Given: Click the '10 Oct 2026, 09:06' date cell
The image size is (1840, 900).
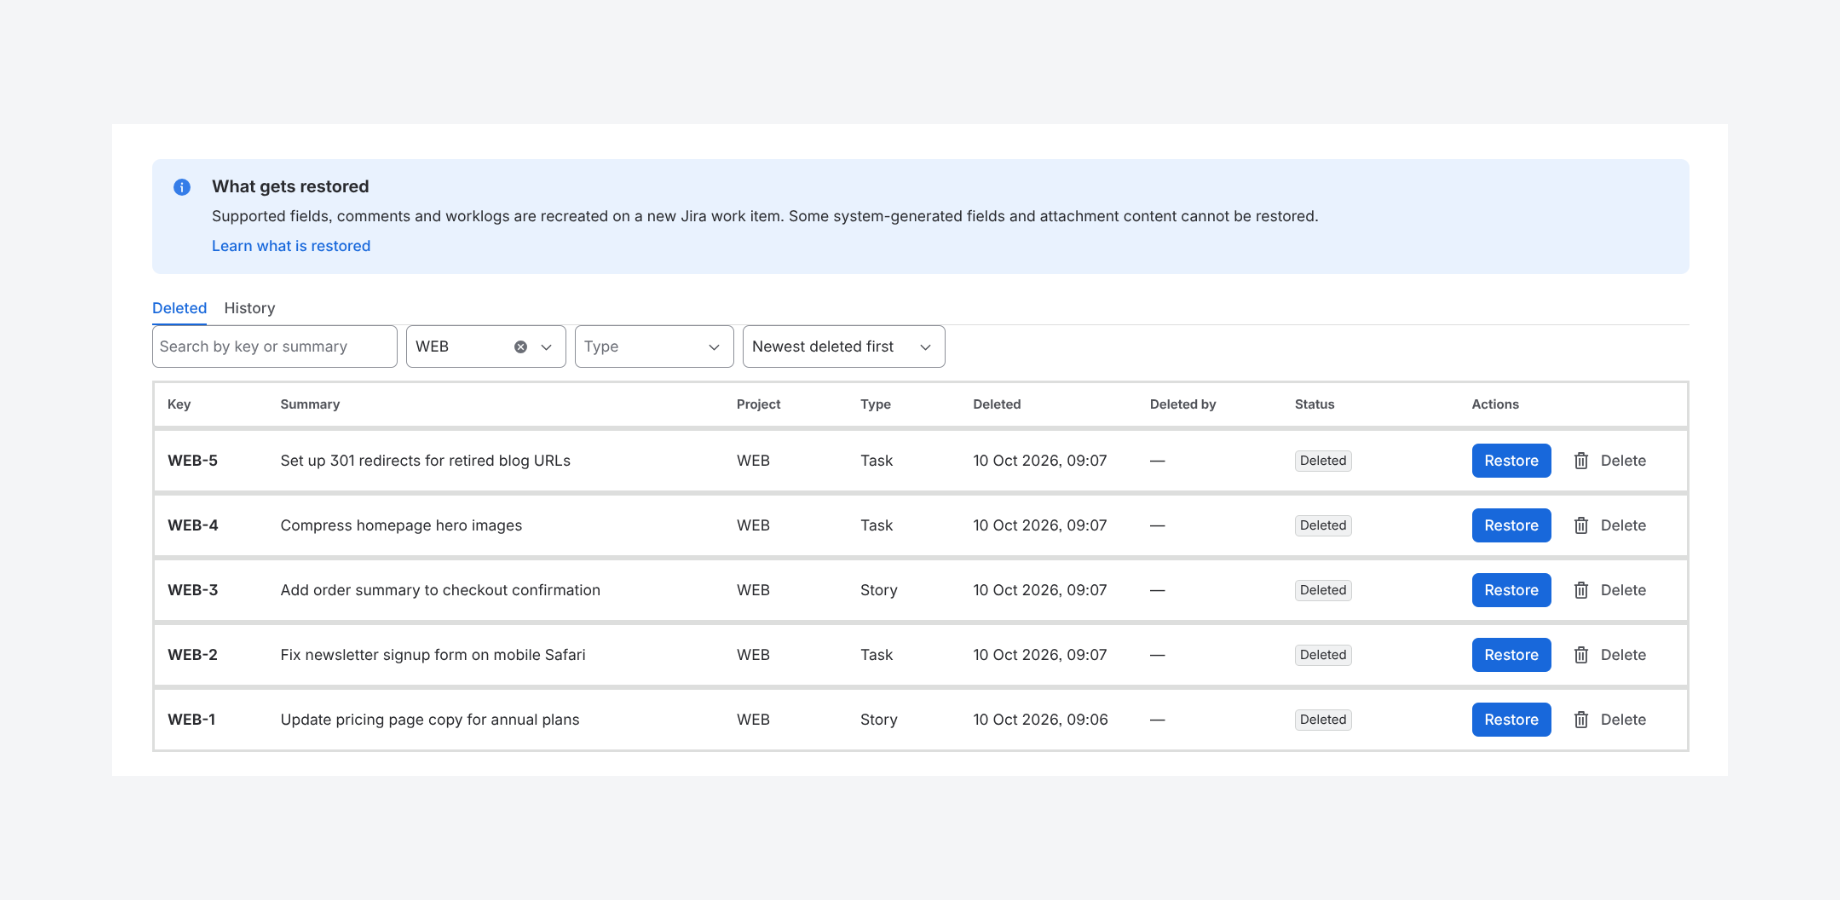Looking at the screenshot, I should (x=1040, y=720).
